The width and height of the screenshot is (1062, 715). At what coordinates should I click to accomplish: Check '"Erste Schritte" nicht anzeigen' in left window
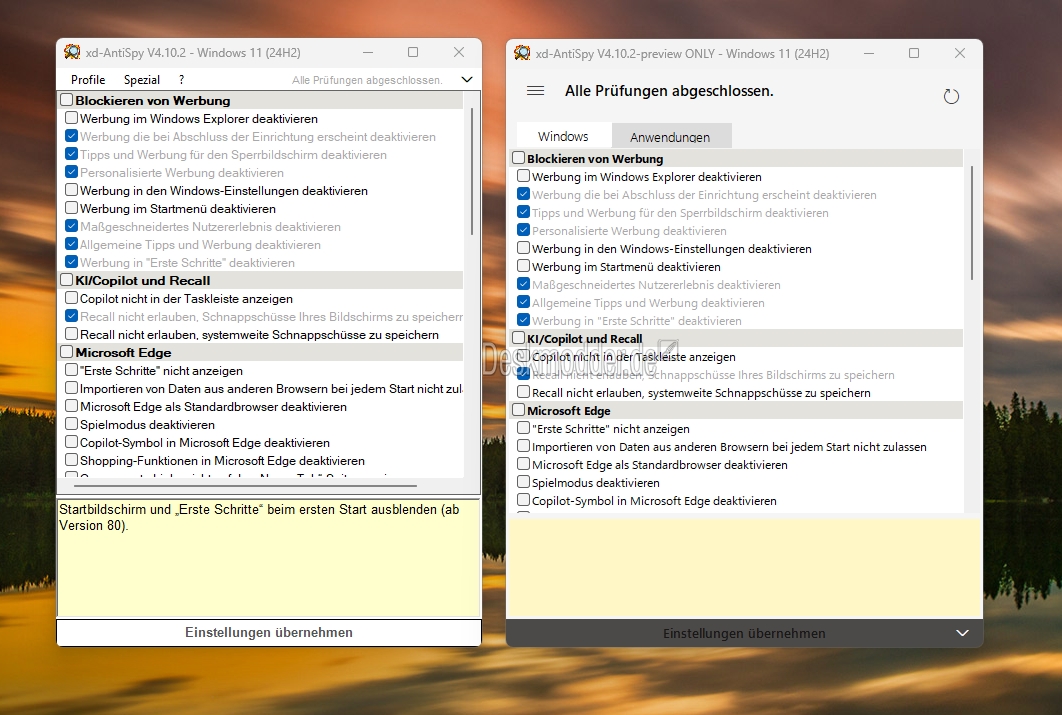coord(71,370)
